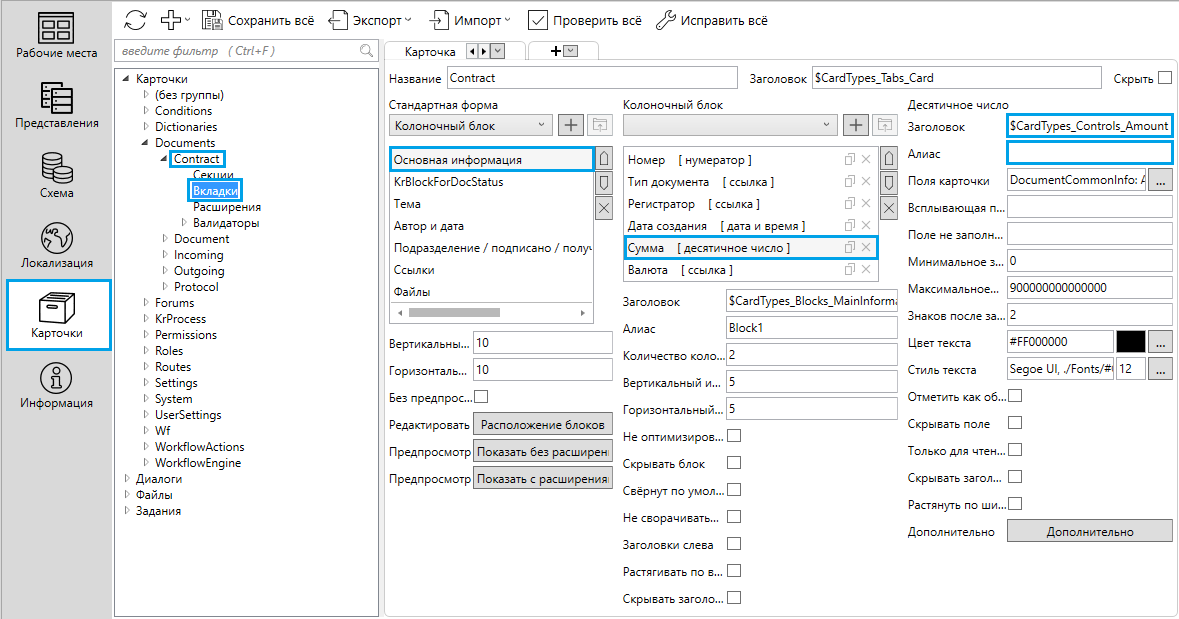Click the search icon in the filter field
The height and width of the screenshot is (619, 1179).
pyautogui.click(x=366, y=51)
